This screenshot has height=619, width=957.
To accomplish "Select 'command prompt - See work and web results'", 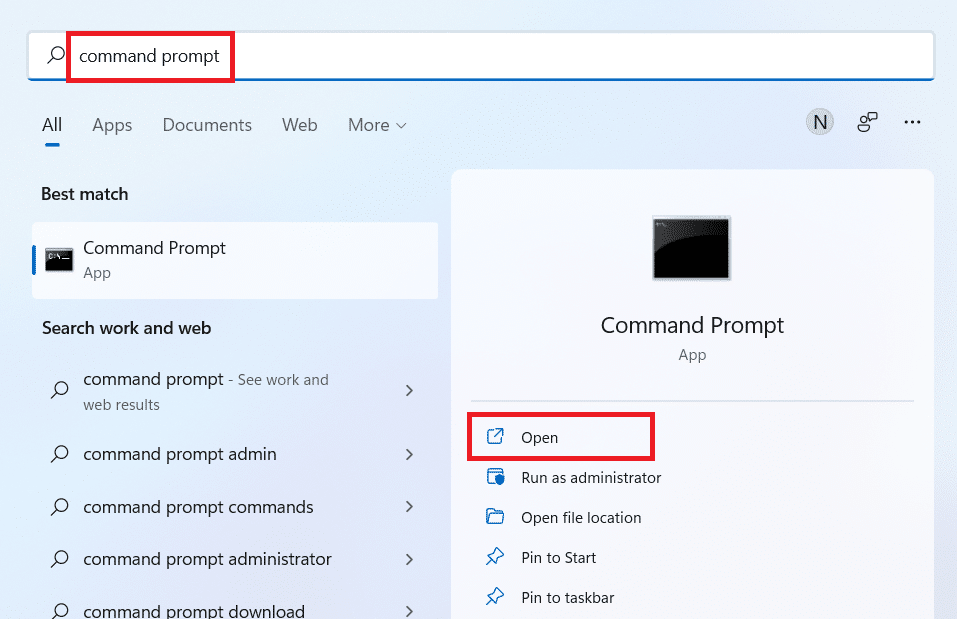I will click(235, 391).
